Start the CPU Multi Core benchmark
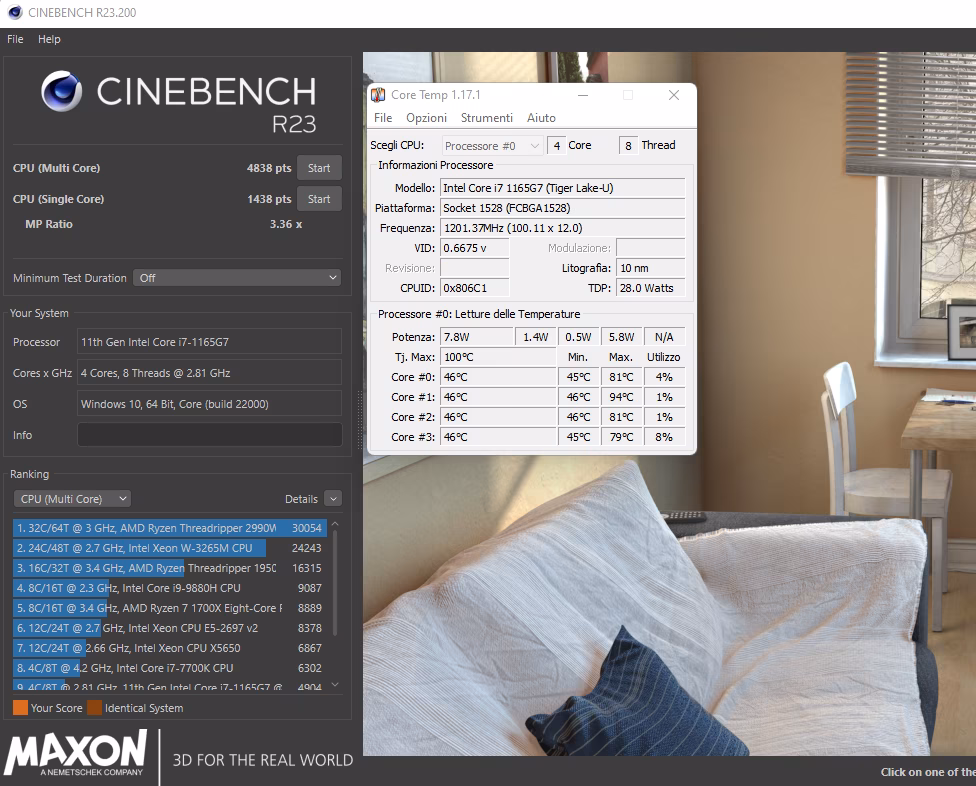This screenshot has width=976, height=786. point(319,168)
